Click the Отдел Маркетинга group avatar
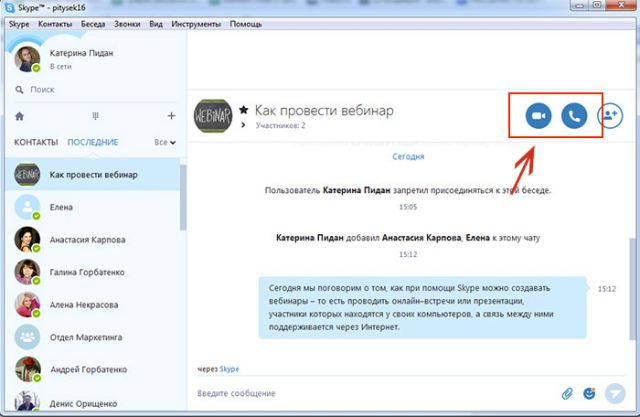The height and width of the screenshot is (417, 640). point(27,337)
